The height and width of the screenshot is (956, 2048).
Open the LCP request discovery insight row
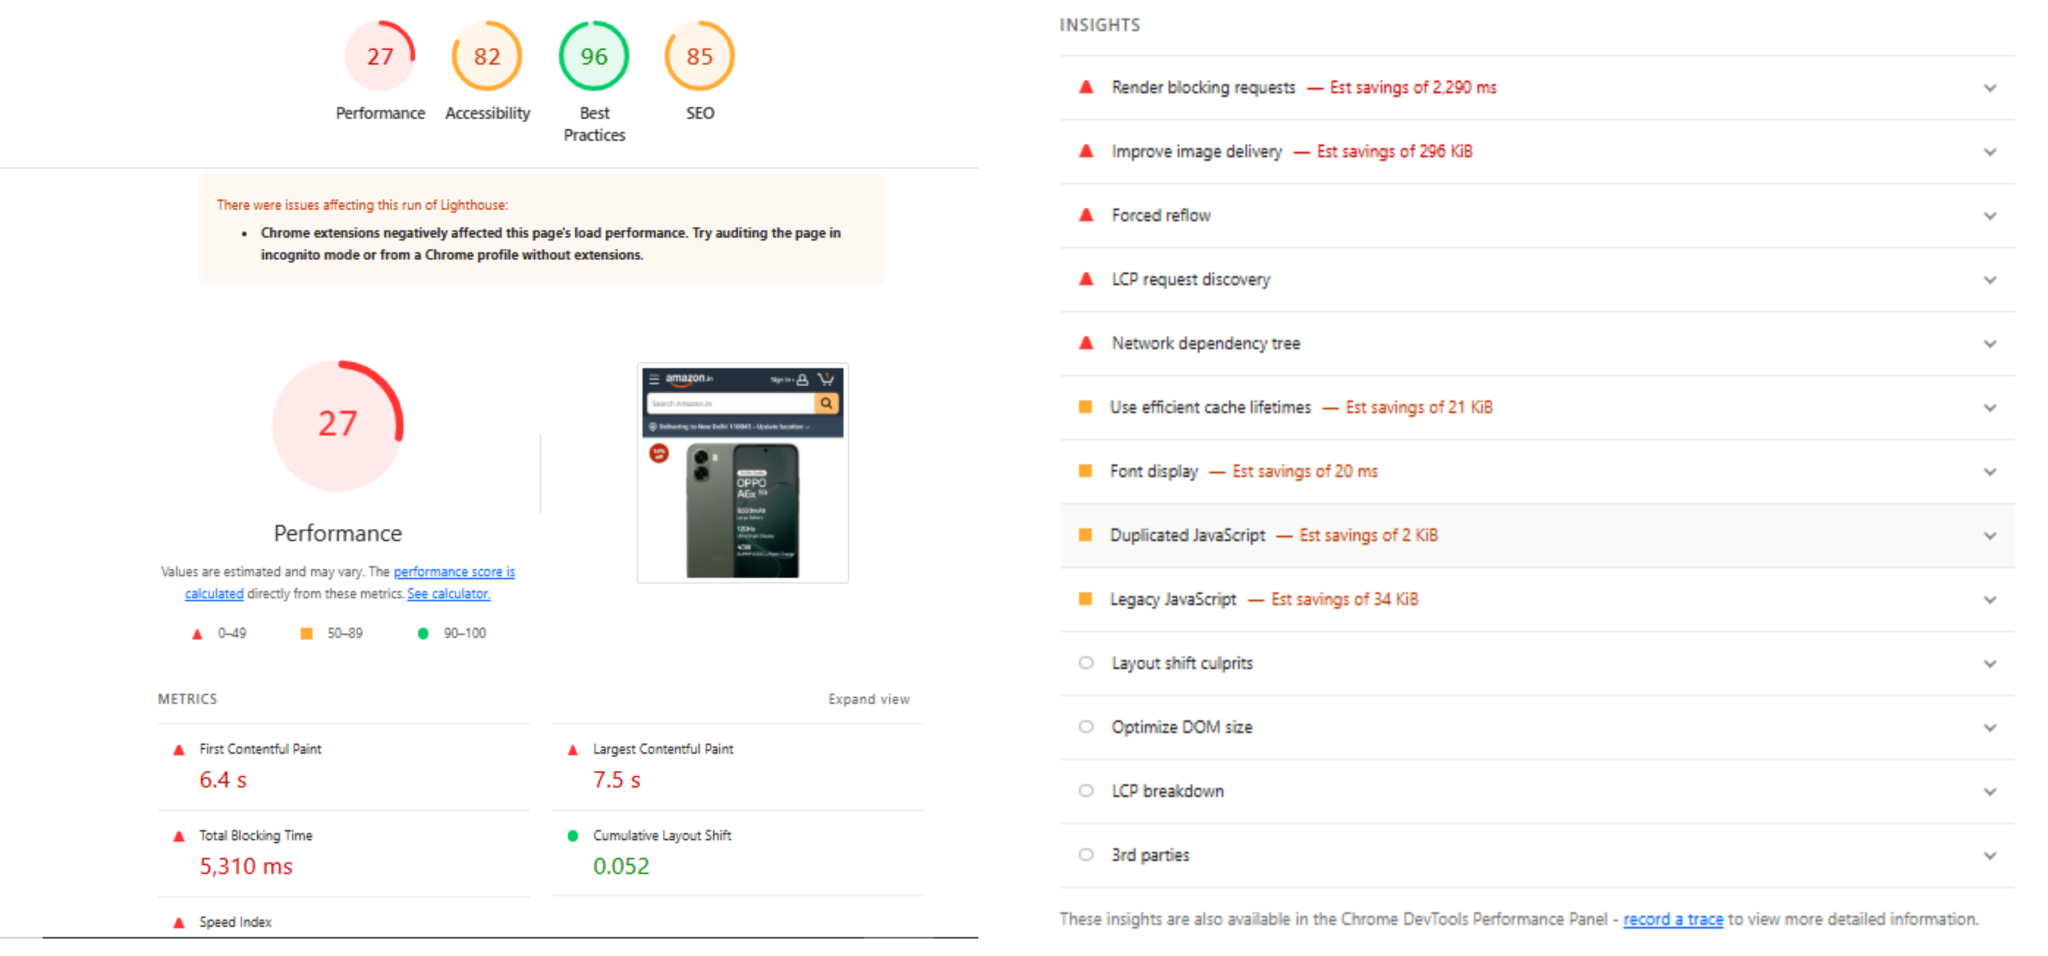[1190, 280]
